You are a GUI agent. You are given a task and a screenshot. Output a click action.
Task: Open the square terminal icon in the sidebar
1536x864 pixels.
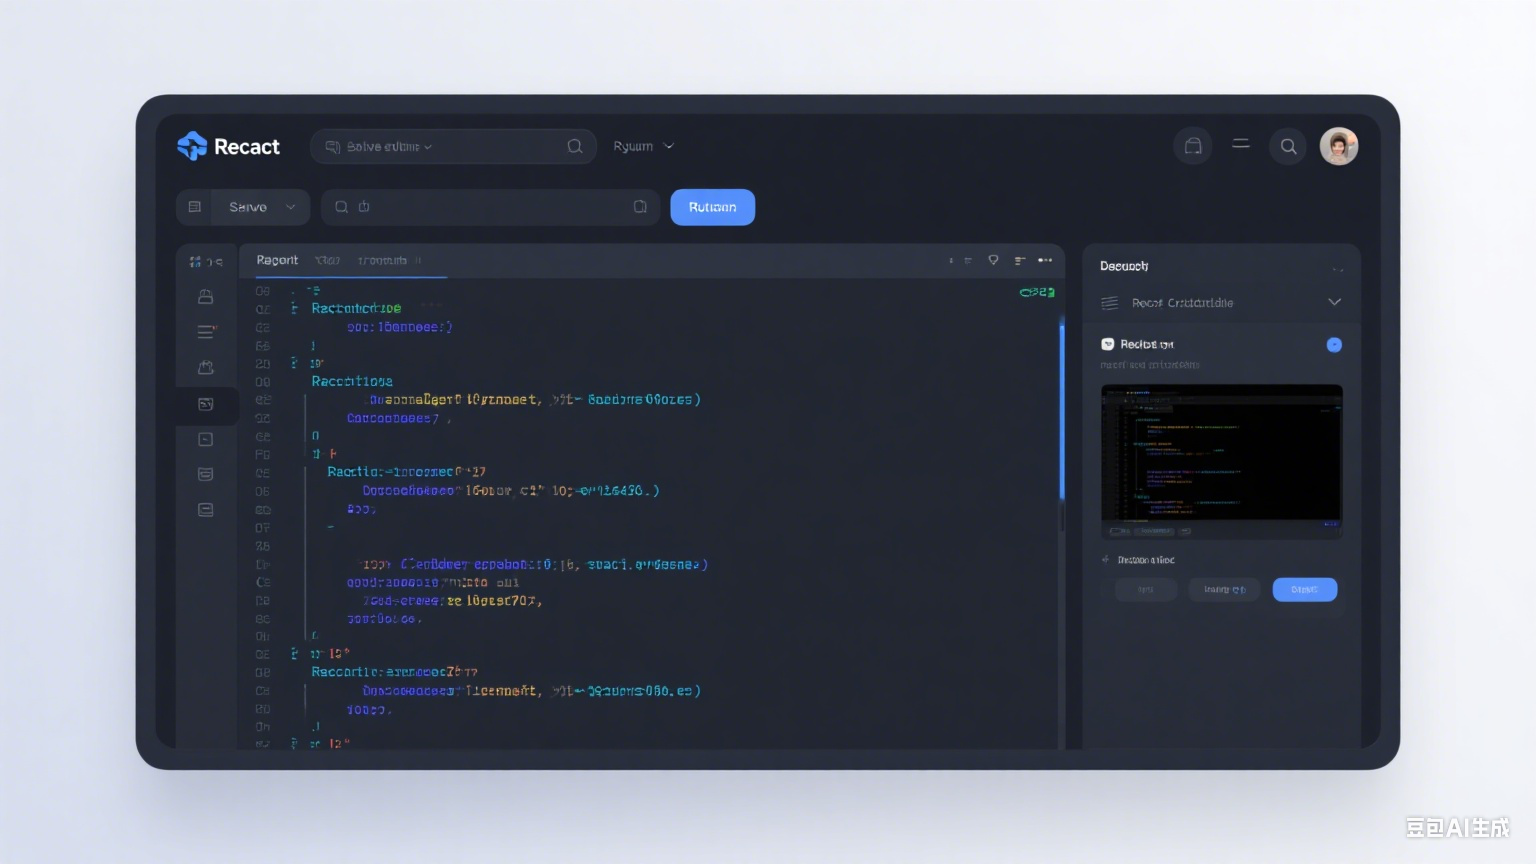point(205,439)
